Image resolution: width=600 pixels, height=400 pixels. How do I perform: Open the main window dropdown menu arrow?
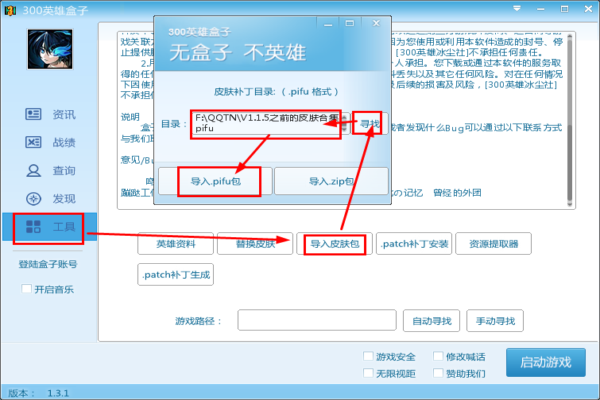pos(517,9)
